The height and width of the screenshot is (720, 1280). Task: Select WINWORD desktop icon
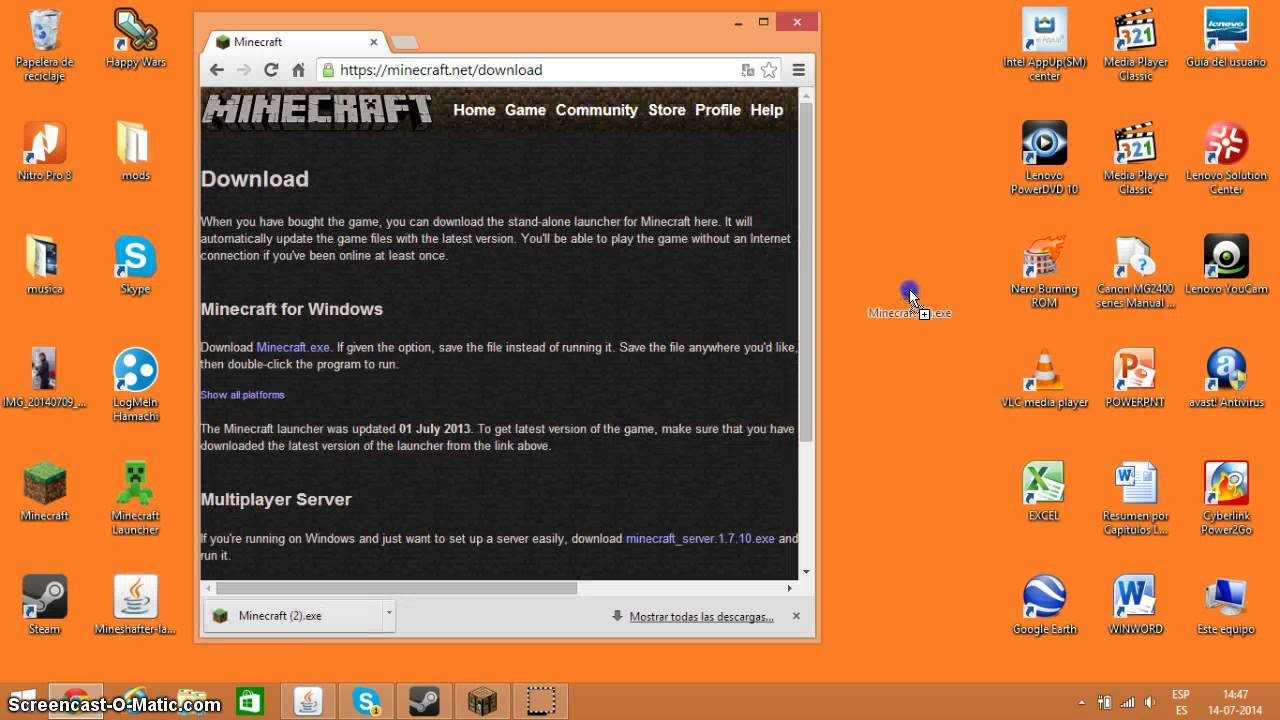point(1135,605)
